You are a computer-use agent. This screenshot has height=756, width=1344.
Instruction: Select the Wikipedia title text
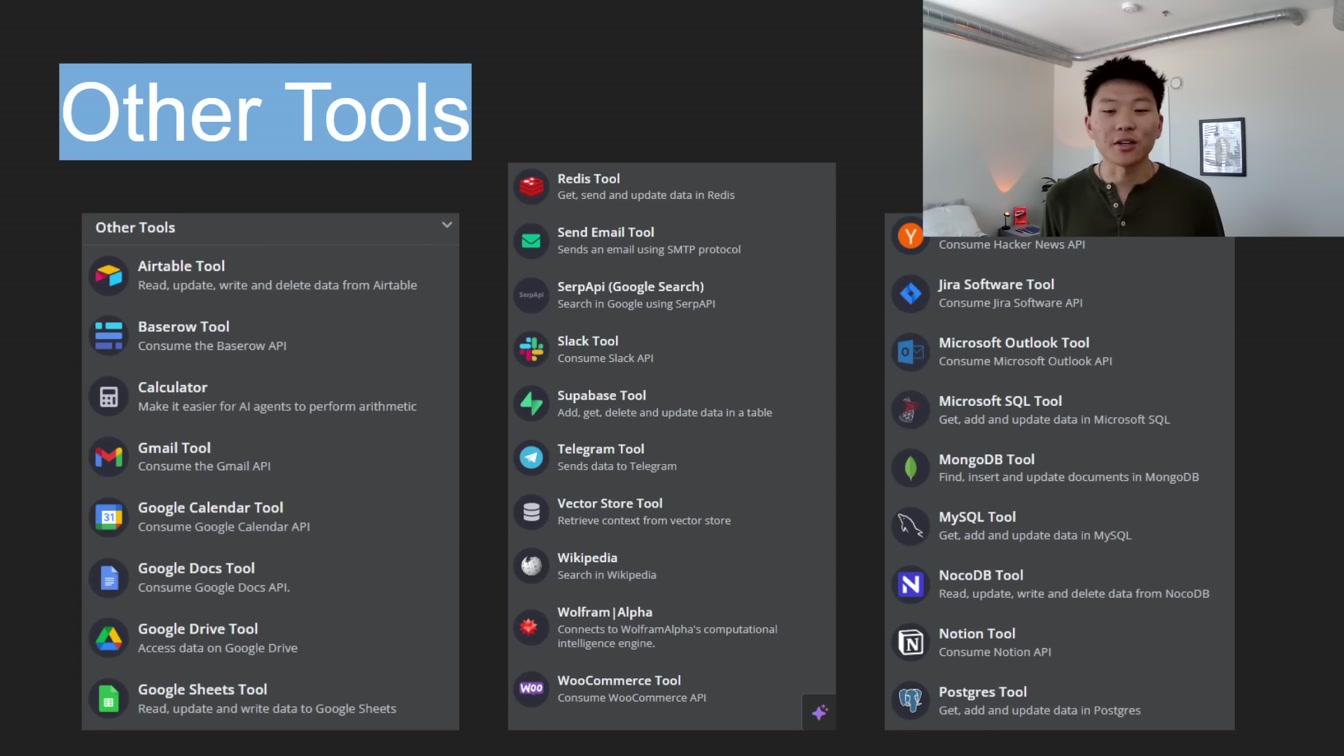[587, 558]
